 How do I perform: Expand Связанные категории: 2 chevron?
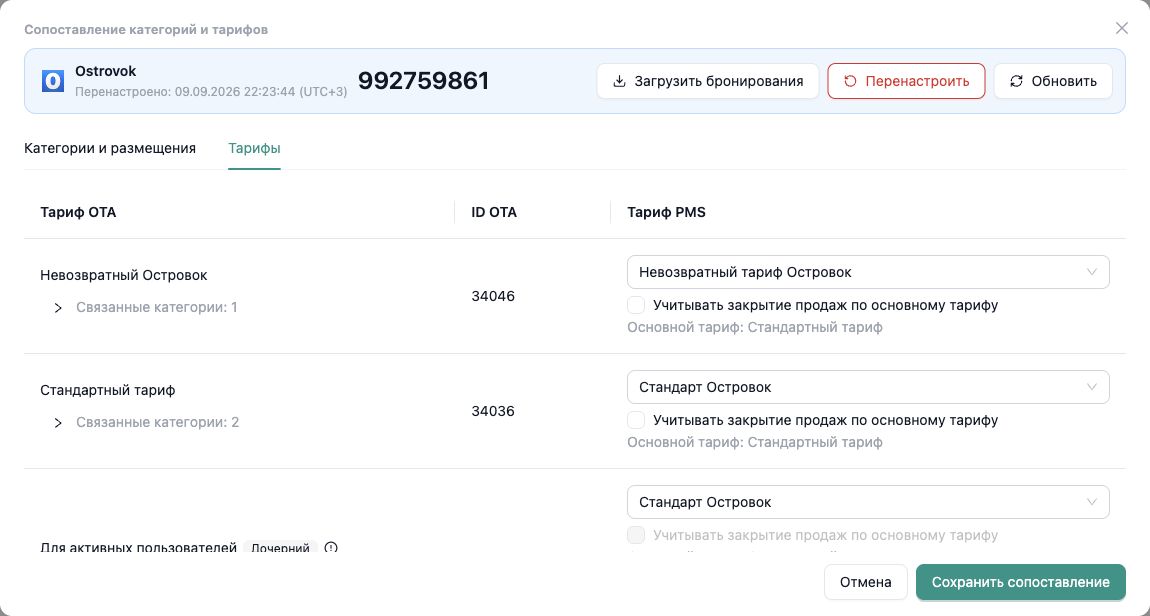[58, 423]
